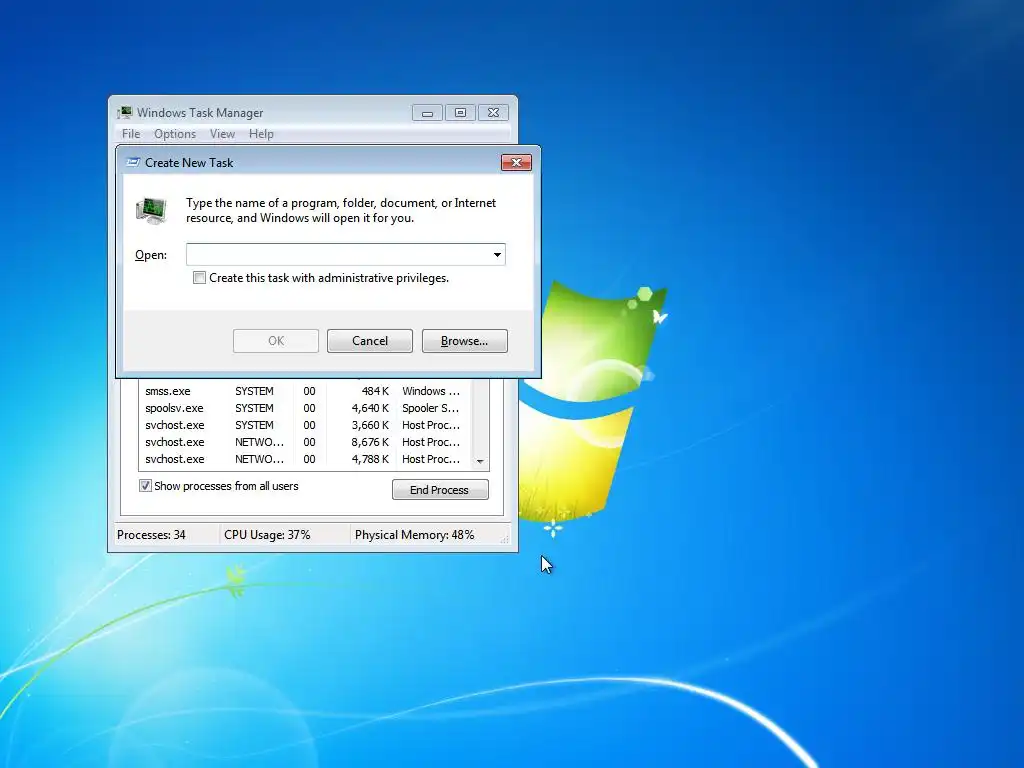
Task: Expand the Open combo box dropdown arrow
Action: coord(497,255)
